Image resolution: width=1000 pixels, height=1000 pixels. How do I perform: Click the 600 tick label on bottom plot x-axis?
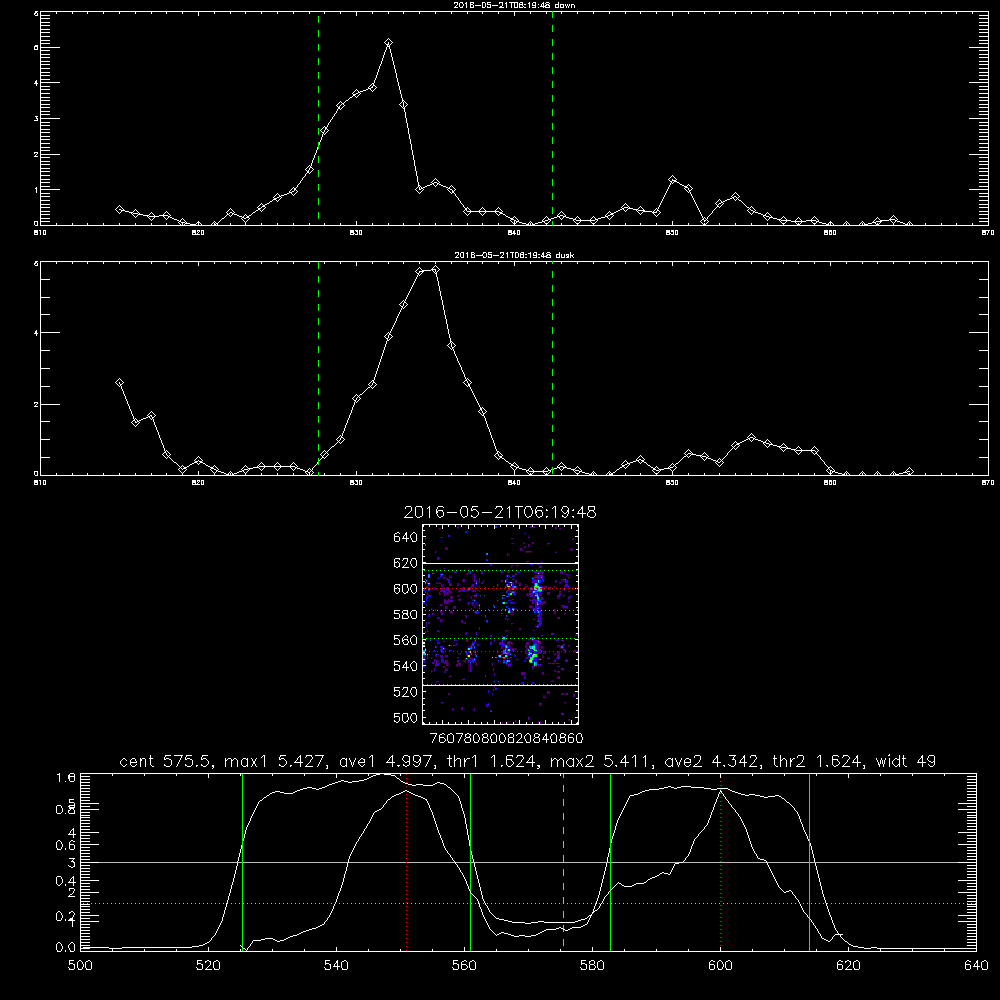720,966
